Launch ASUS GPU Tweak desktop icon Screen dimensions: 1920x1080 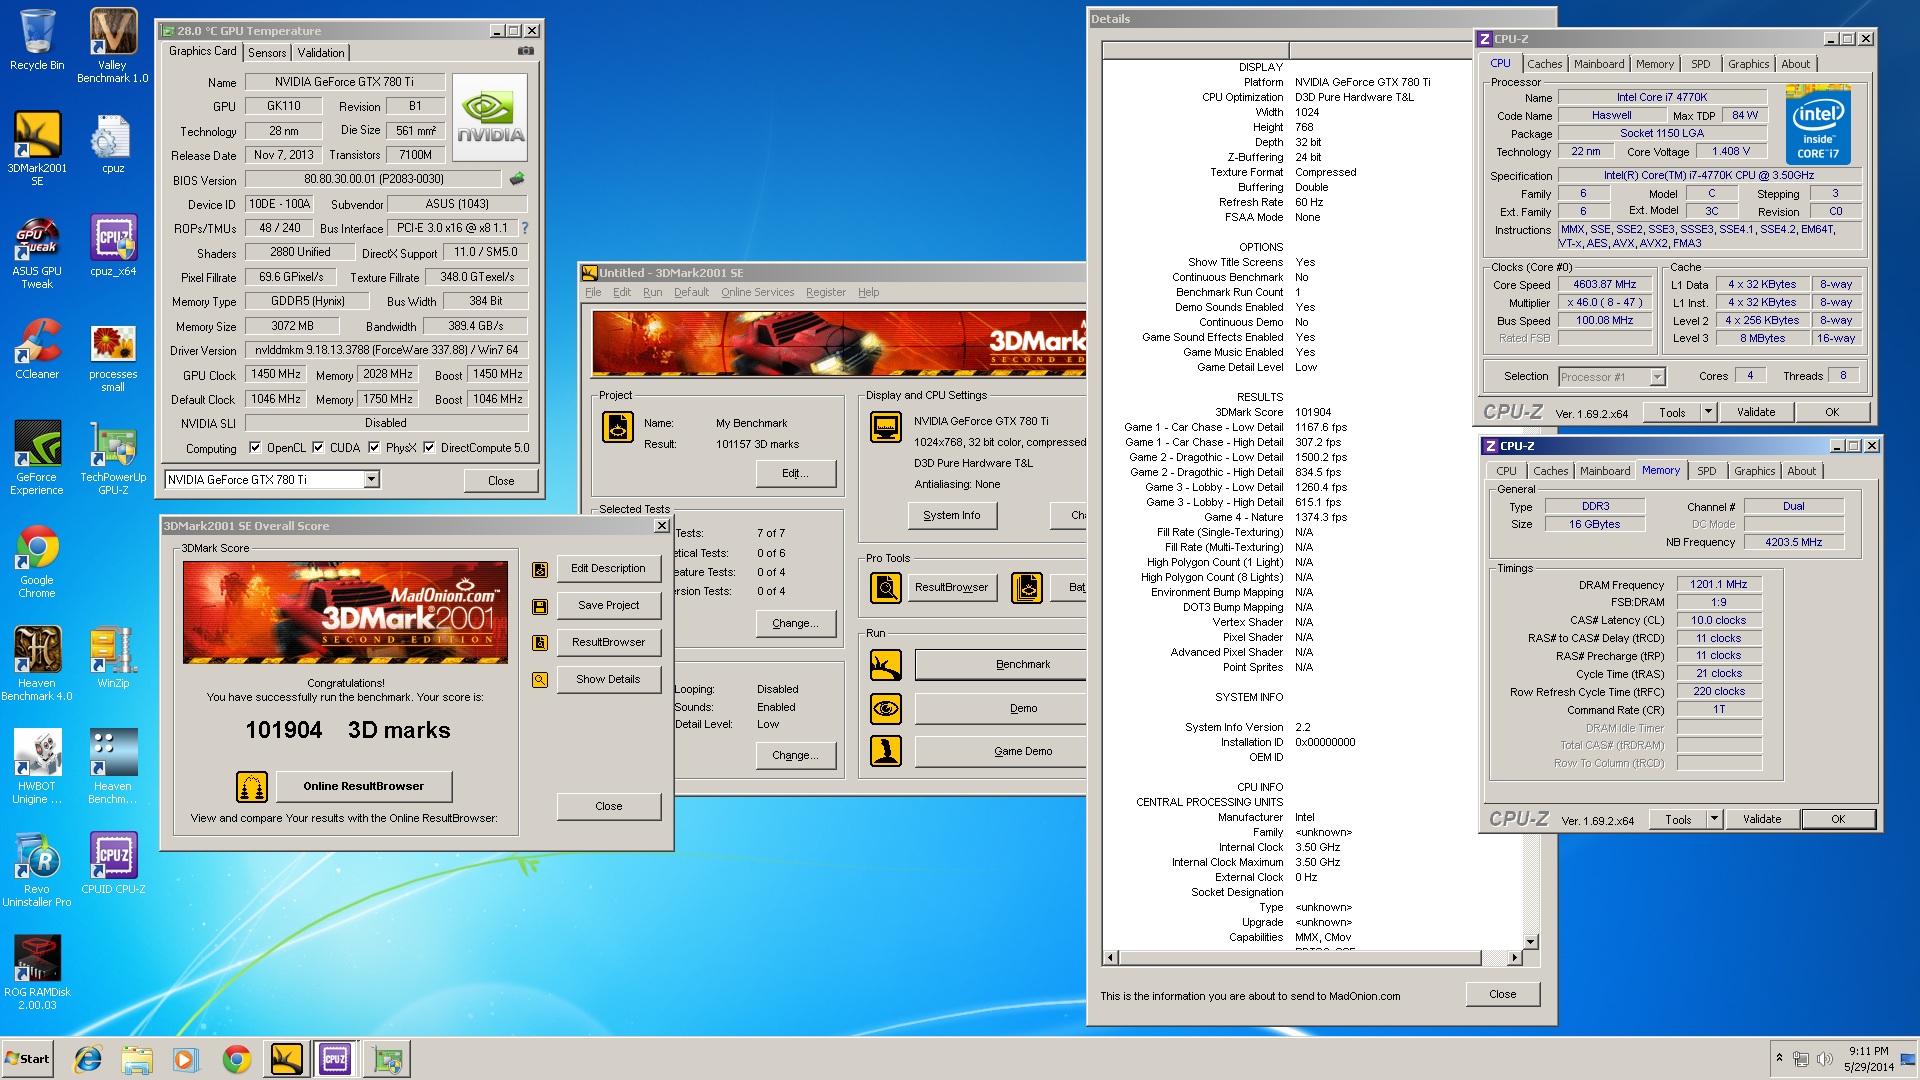coord(37,252)
